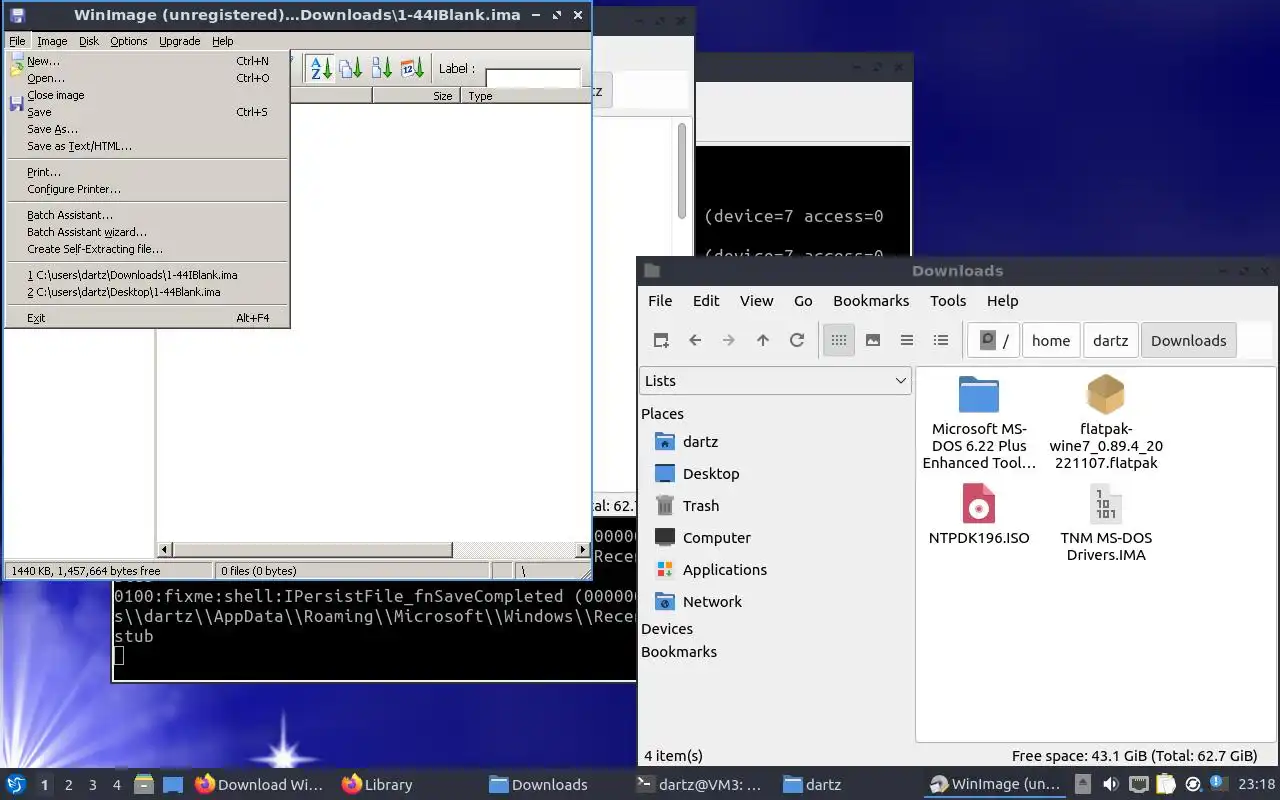Go forward with the right arrow icon
Image resolution: width=1280 pixels, height=800 pixels.
click(x=729, y=340)
